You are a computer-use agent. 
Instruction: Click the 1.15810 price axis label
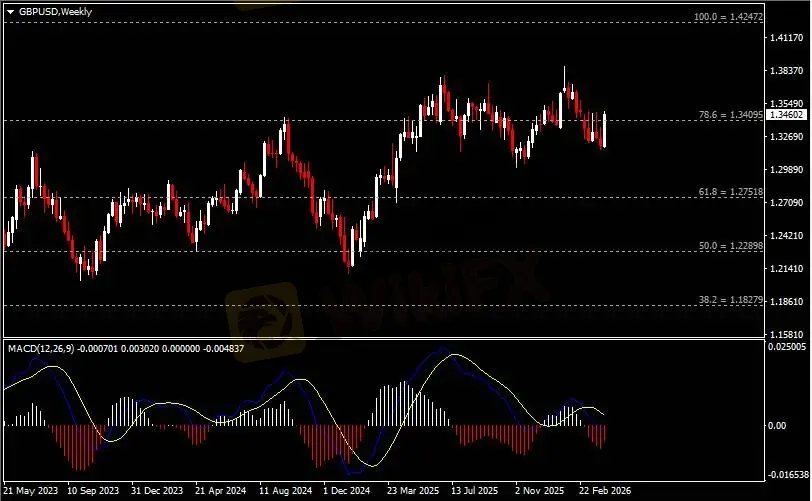point(787,333)
